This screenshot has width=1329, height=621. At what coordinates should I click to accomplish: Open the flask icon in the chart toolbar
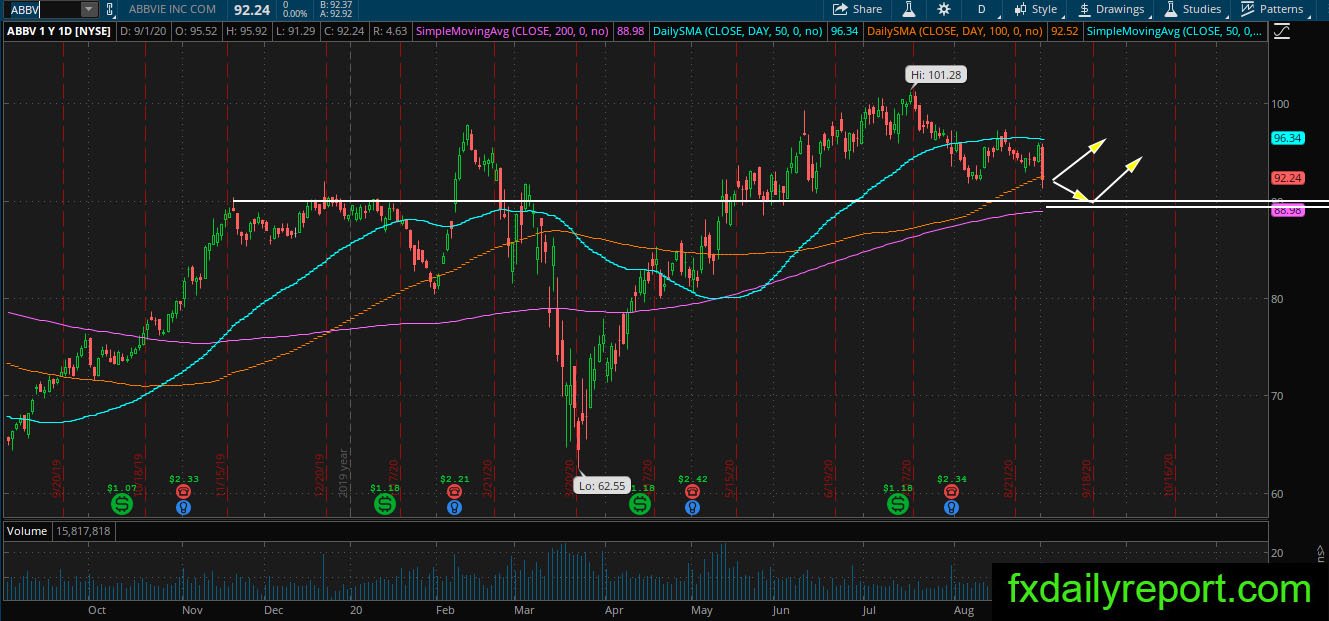click(910, 9)
